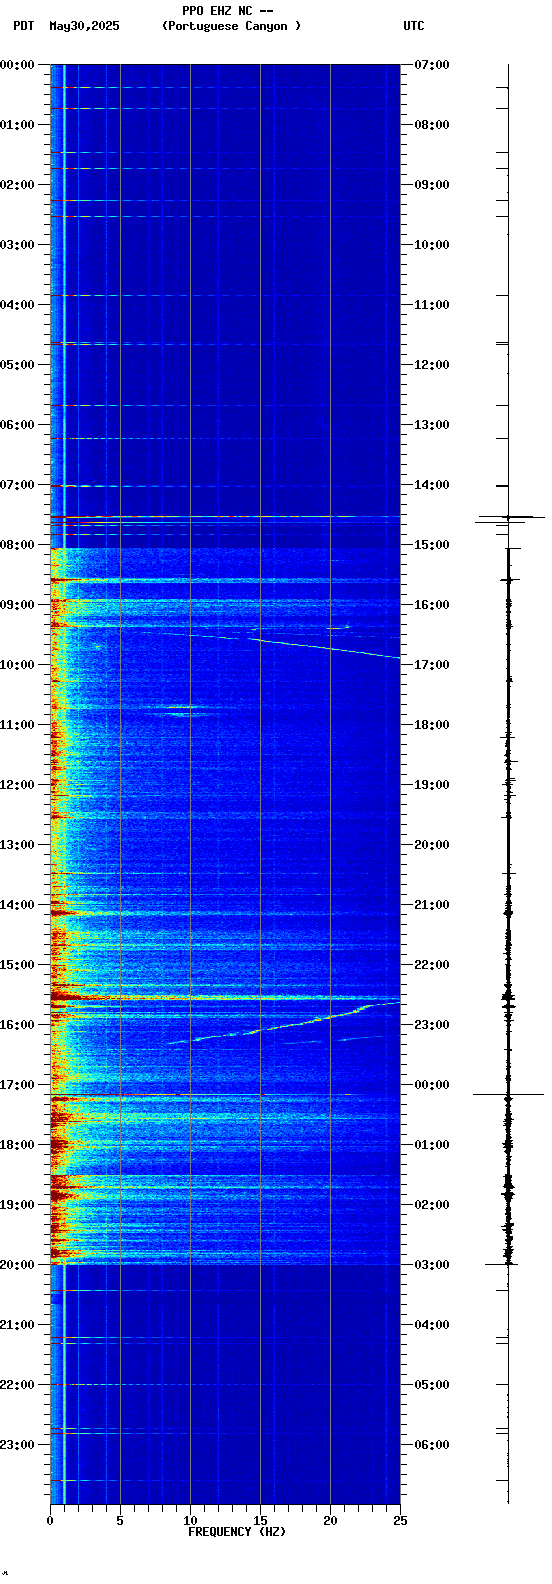This screenshot has height=1584, width=552.
Task: Click the frequency axis tick '5'
Action: (x=120, y=1521)
